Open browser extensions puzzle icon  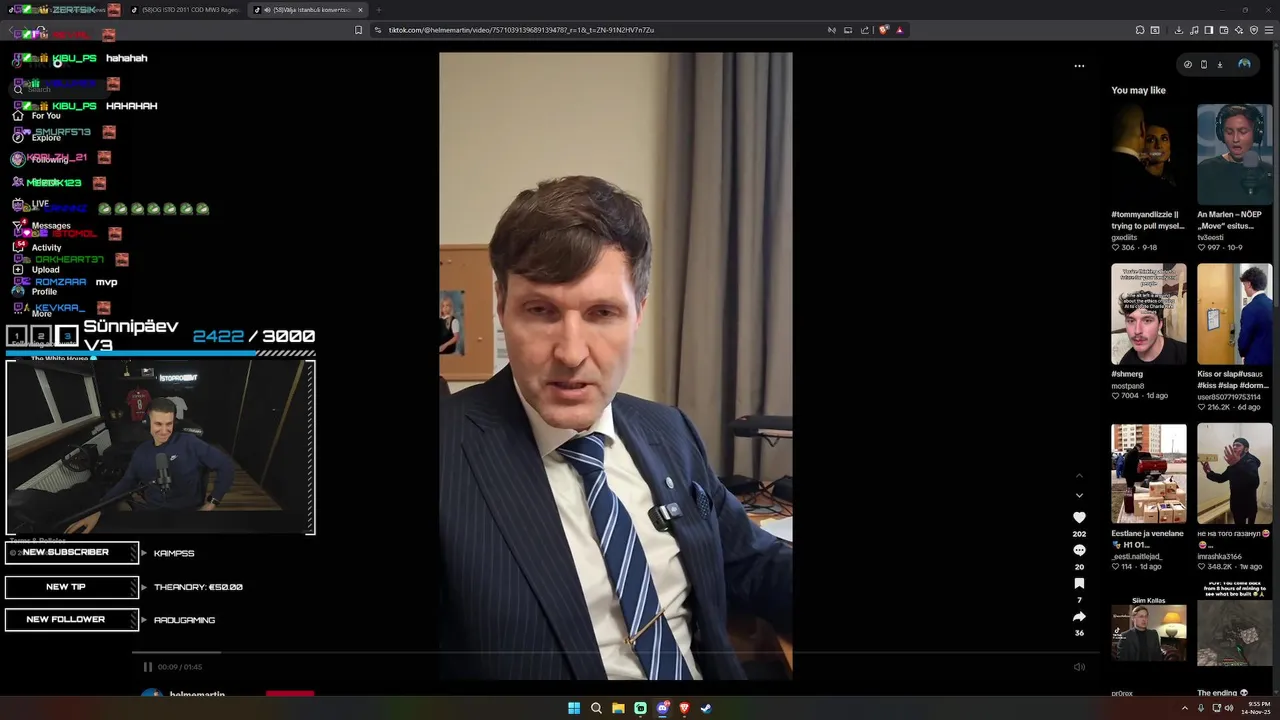pyautogui.click(x=1140, y=30)
